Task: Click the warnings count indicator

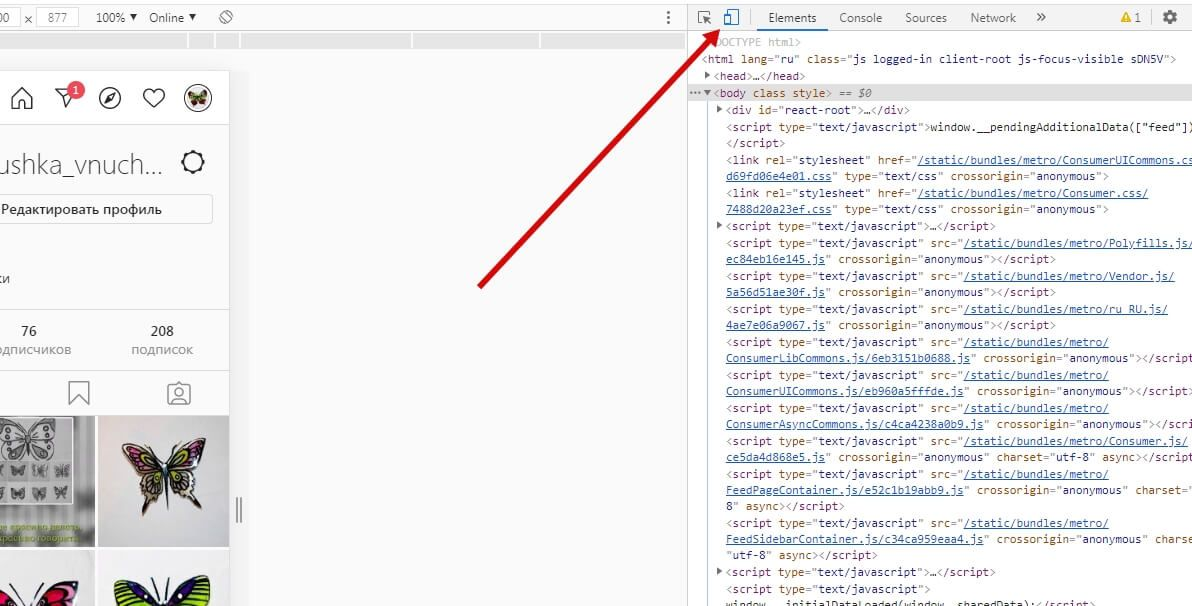Action: click(x=1130, y=17)
